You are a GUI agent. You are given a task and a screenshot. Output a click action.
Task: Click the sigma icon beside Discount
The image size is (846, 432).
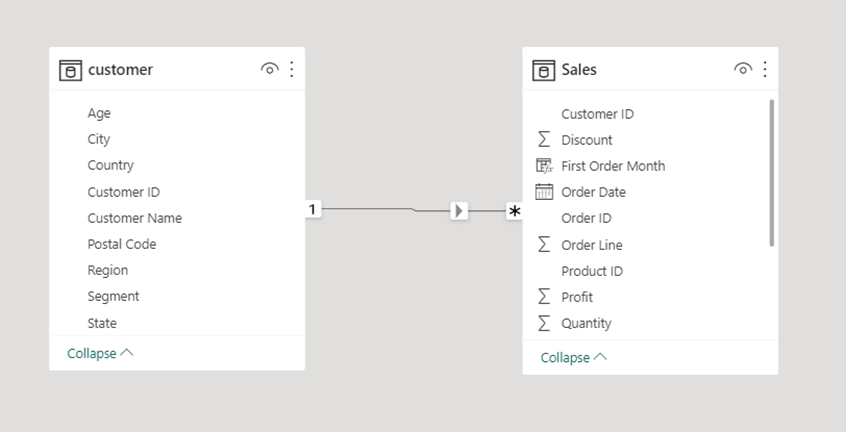tap(544, 140)
